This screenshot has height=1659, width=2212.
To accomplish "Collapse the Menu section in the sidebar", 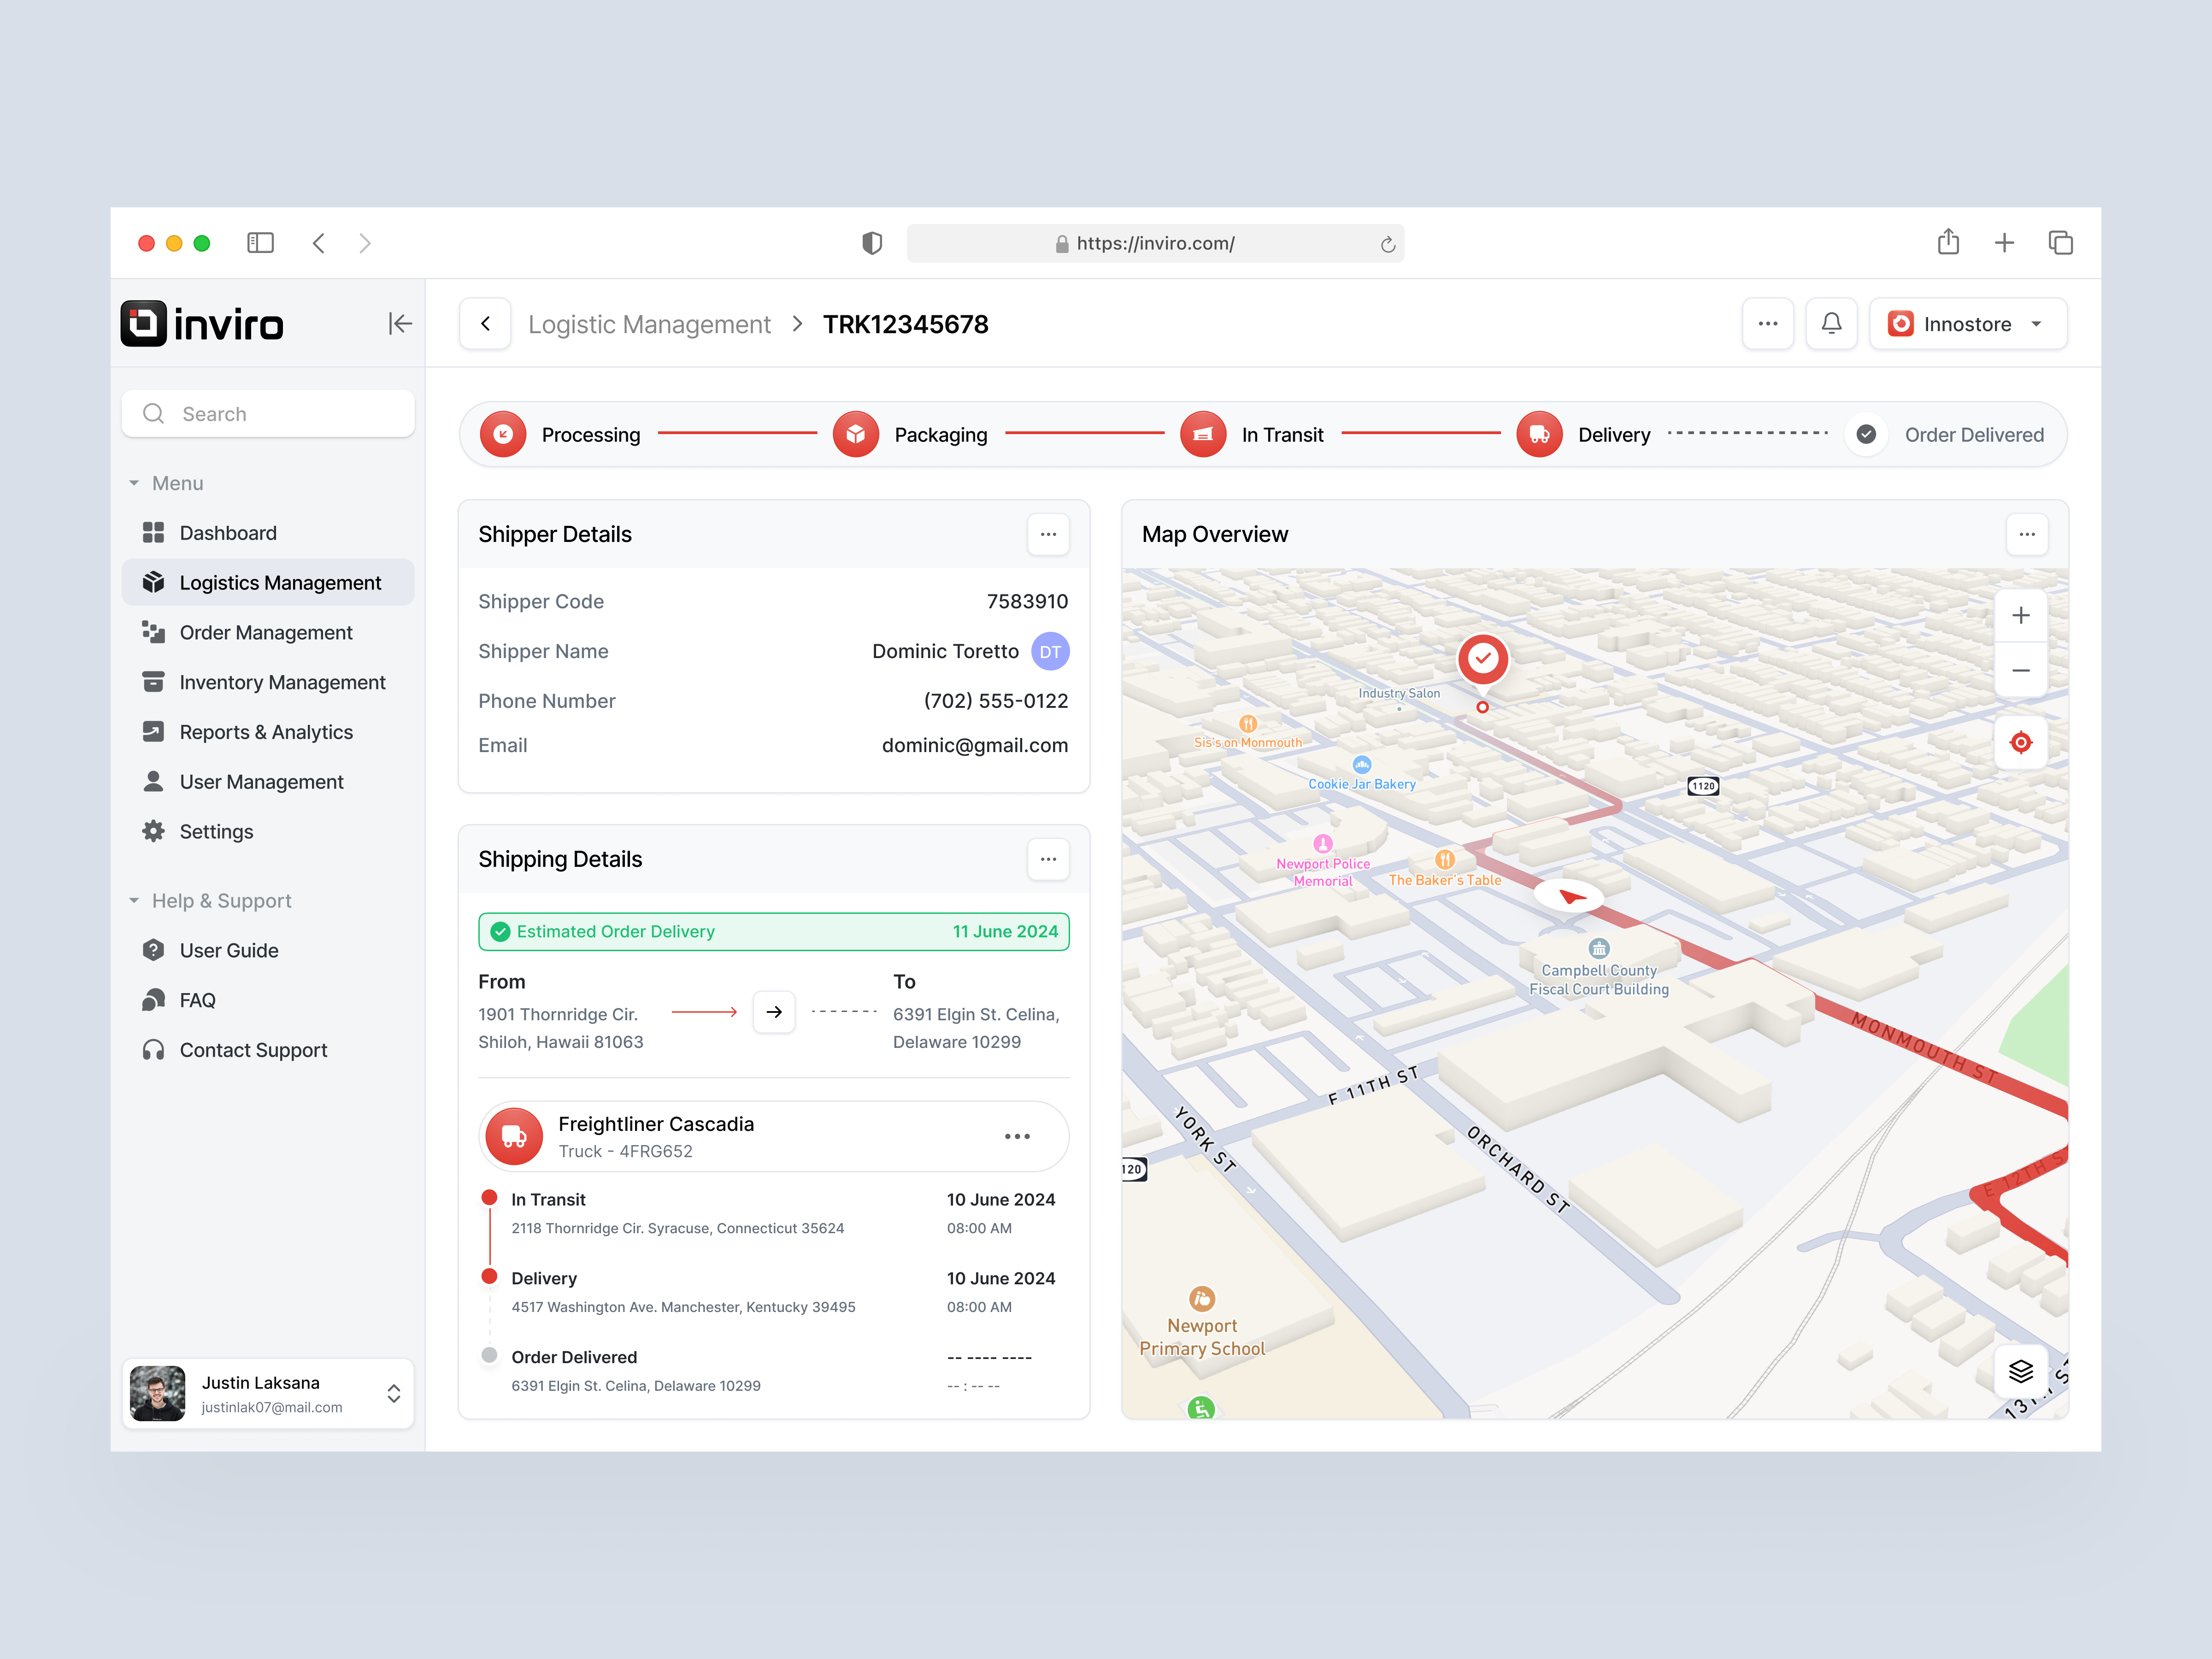I will click(135, 483).
